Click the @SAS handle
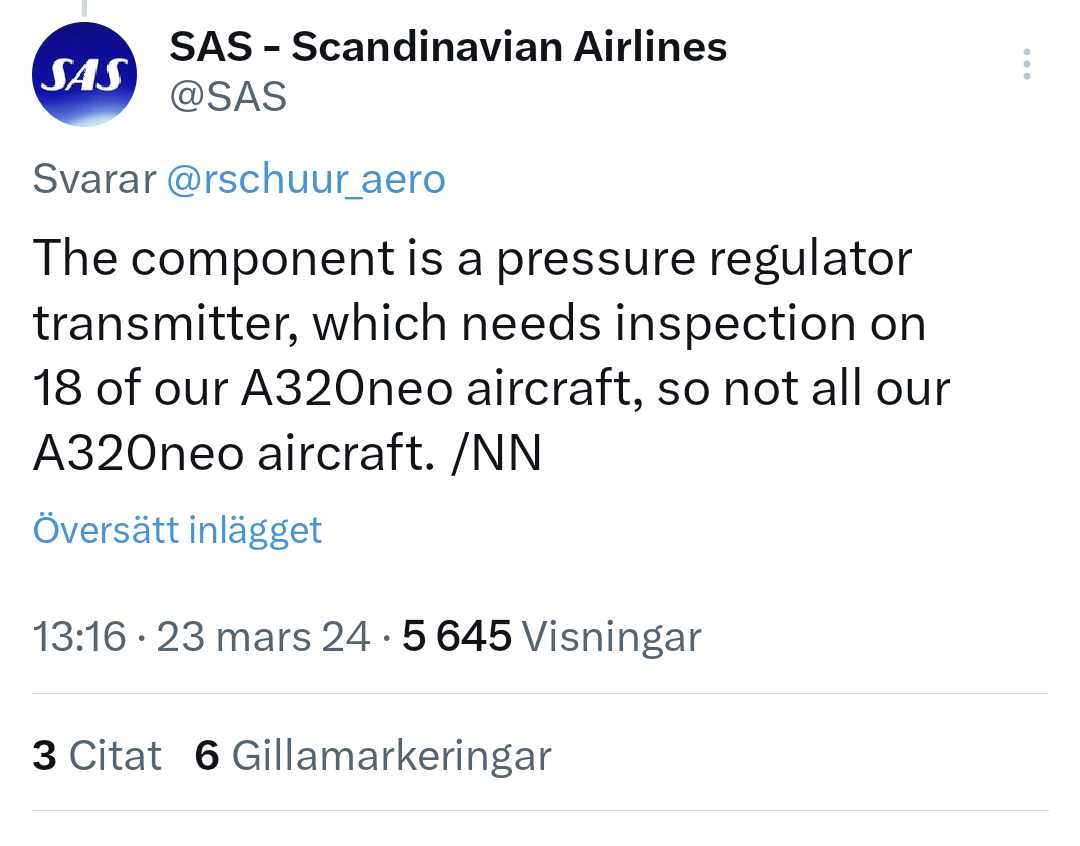 tap(228, 97)
